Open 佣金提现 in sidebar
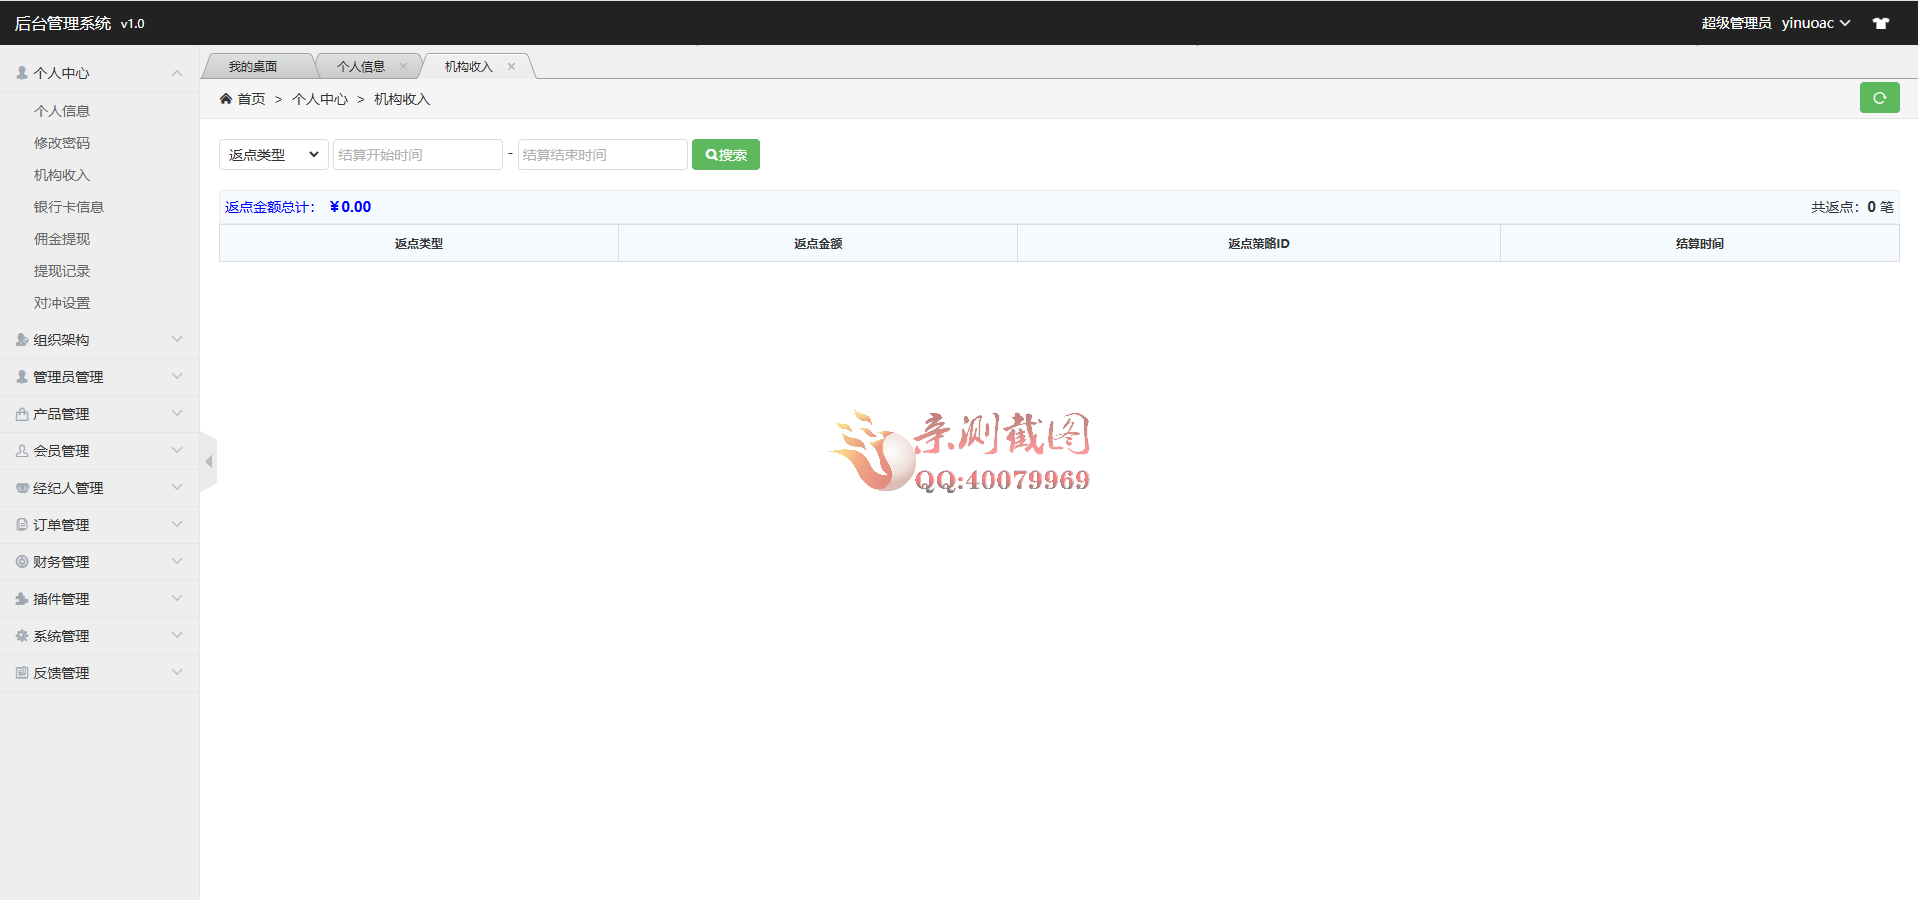This screenshot has width=1918, height=900. [x=62, y=239]
